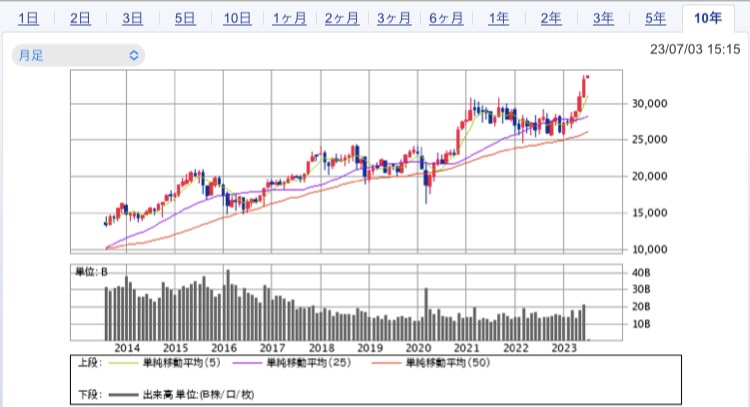
Task: Select the 2年 period tab
Action: tap(550, 18)
